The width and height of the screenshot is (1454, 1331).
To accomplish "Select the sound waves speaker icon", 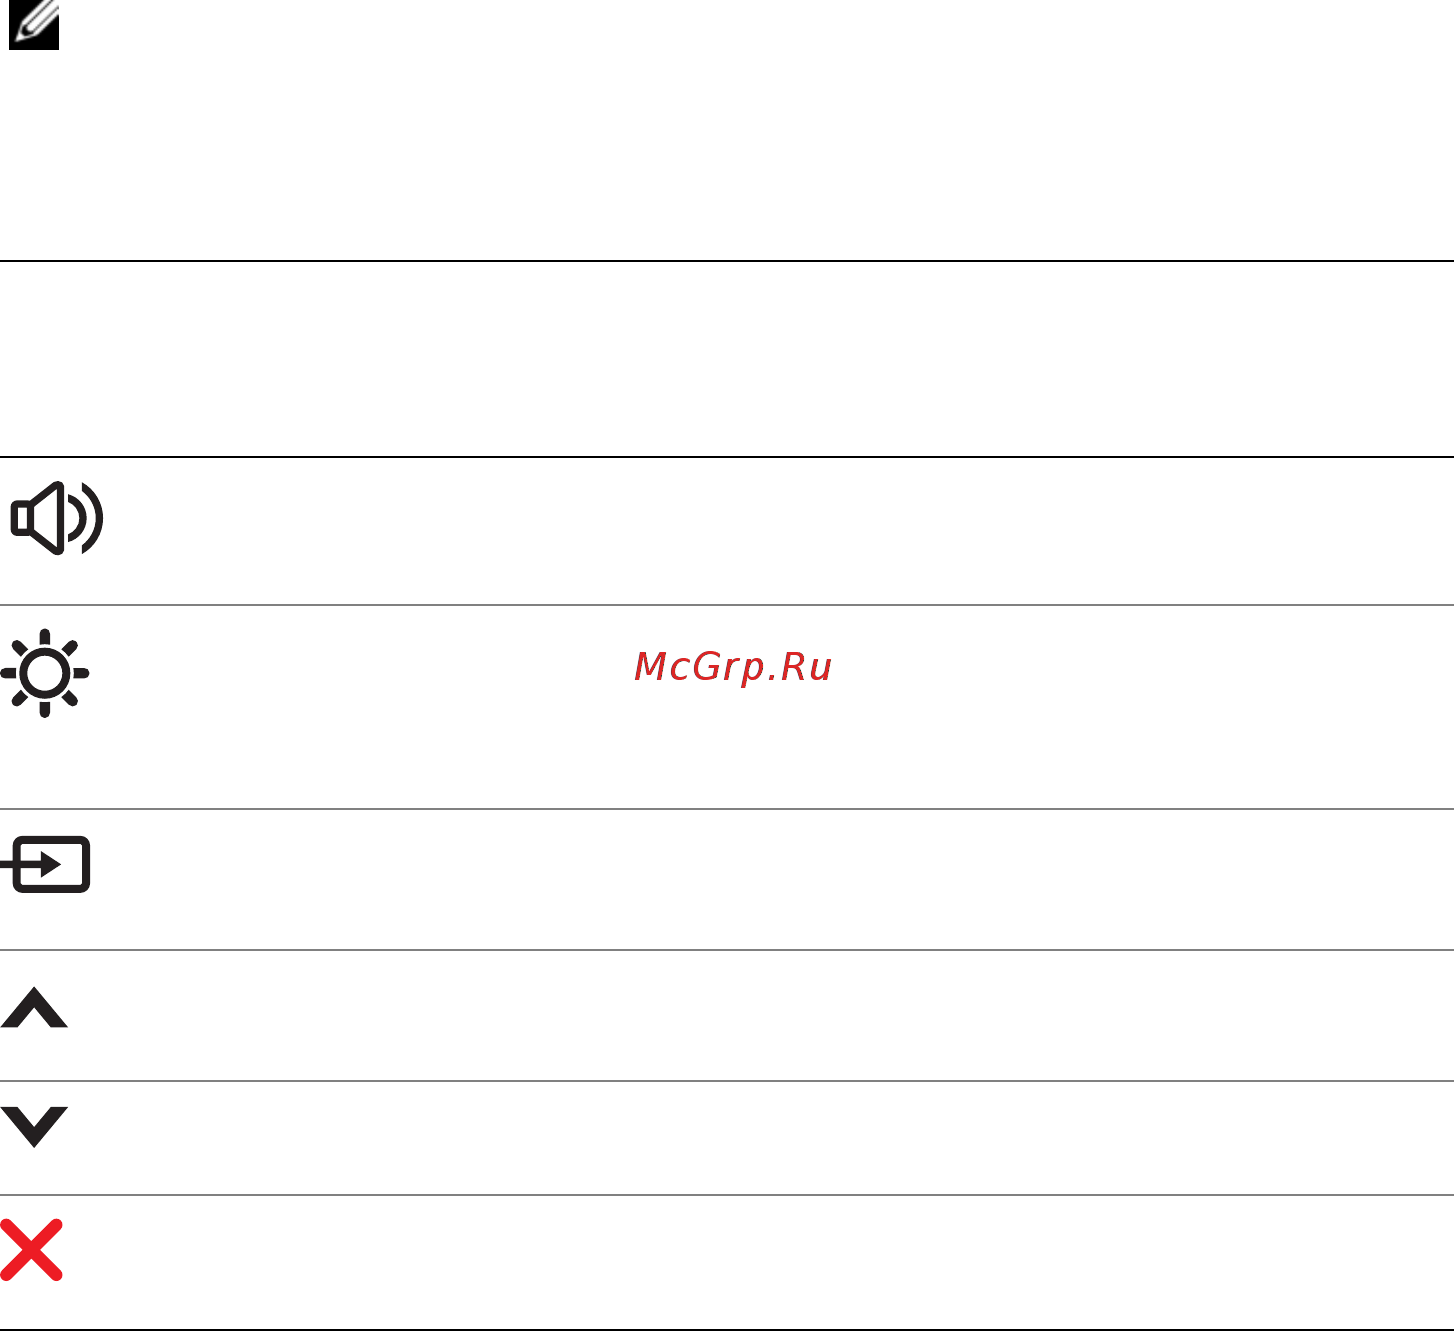I will [x=57, y=518].
